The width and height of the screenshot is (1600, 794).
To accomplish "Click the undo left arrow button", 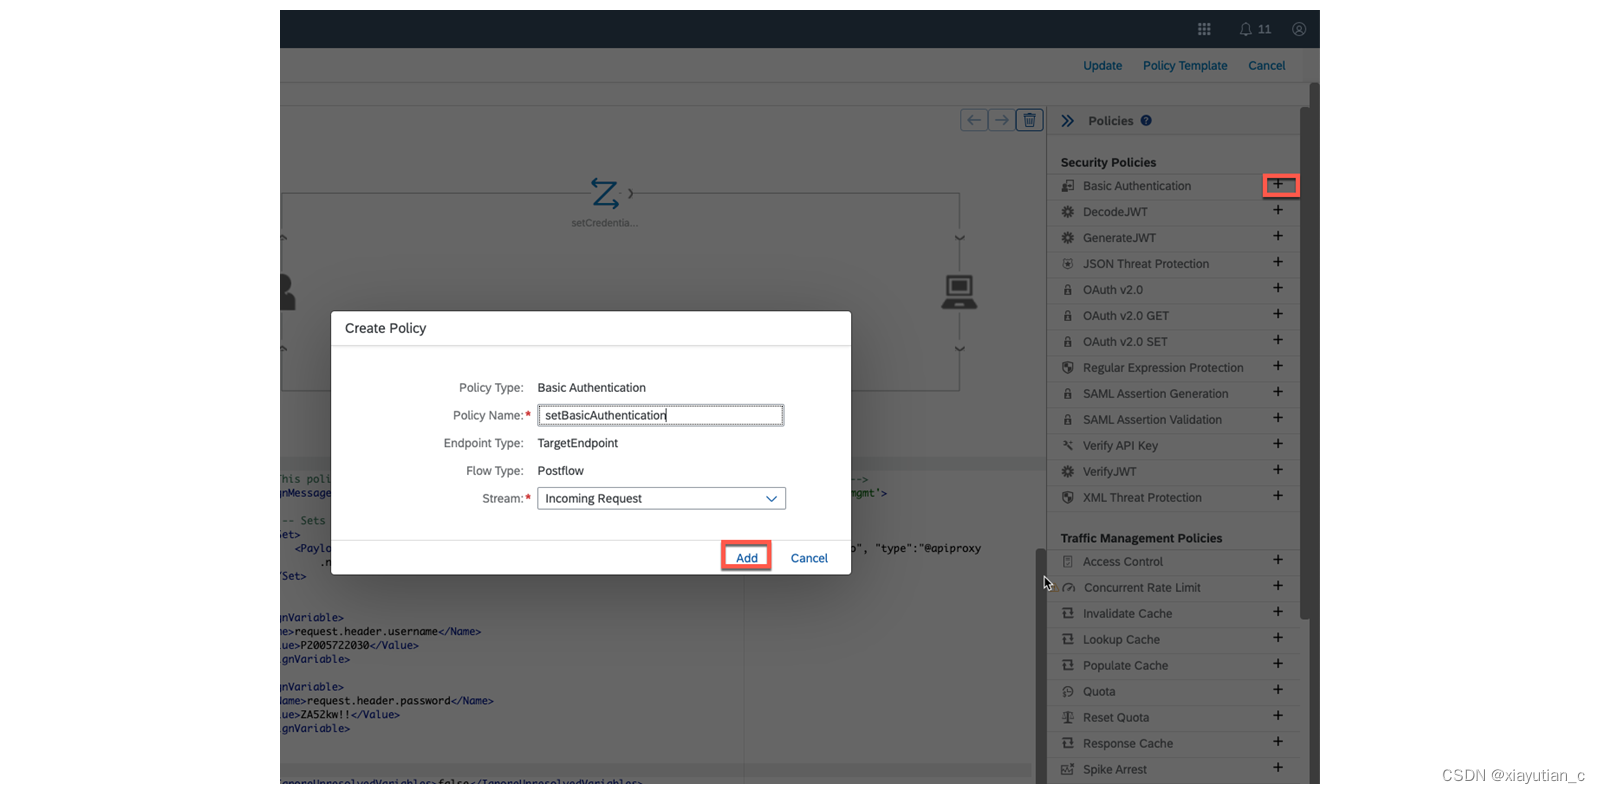I will 974,120.
